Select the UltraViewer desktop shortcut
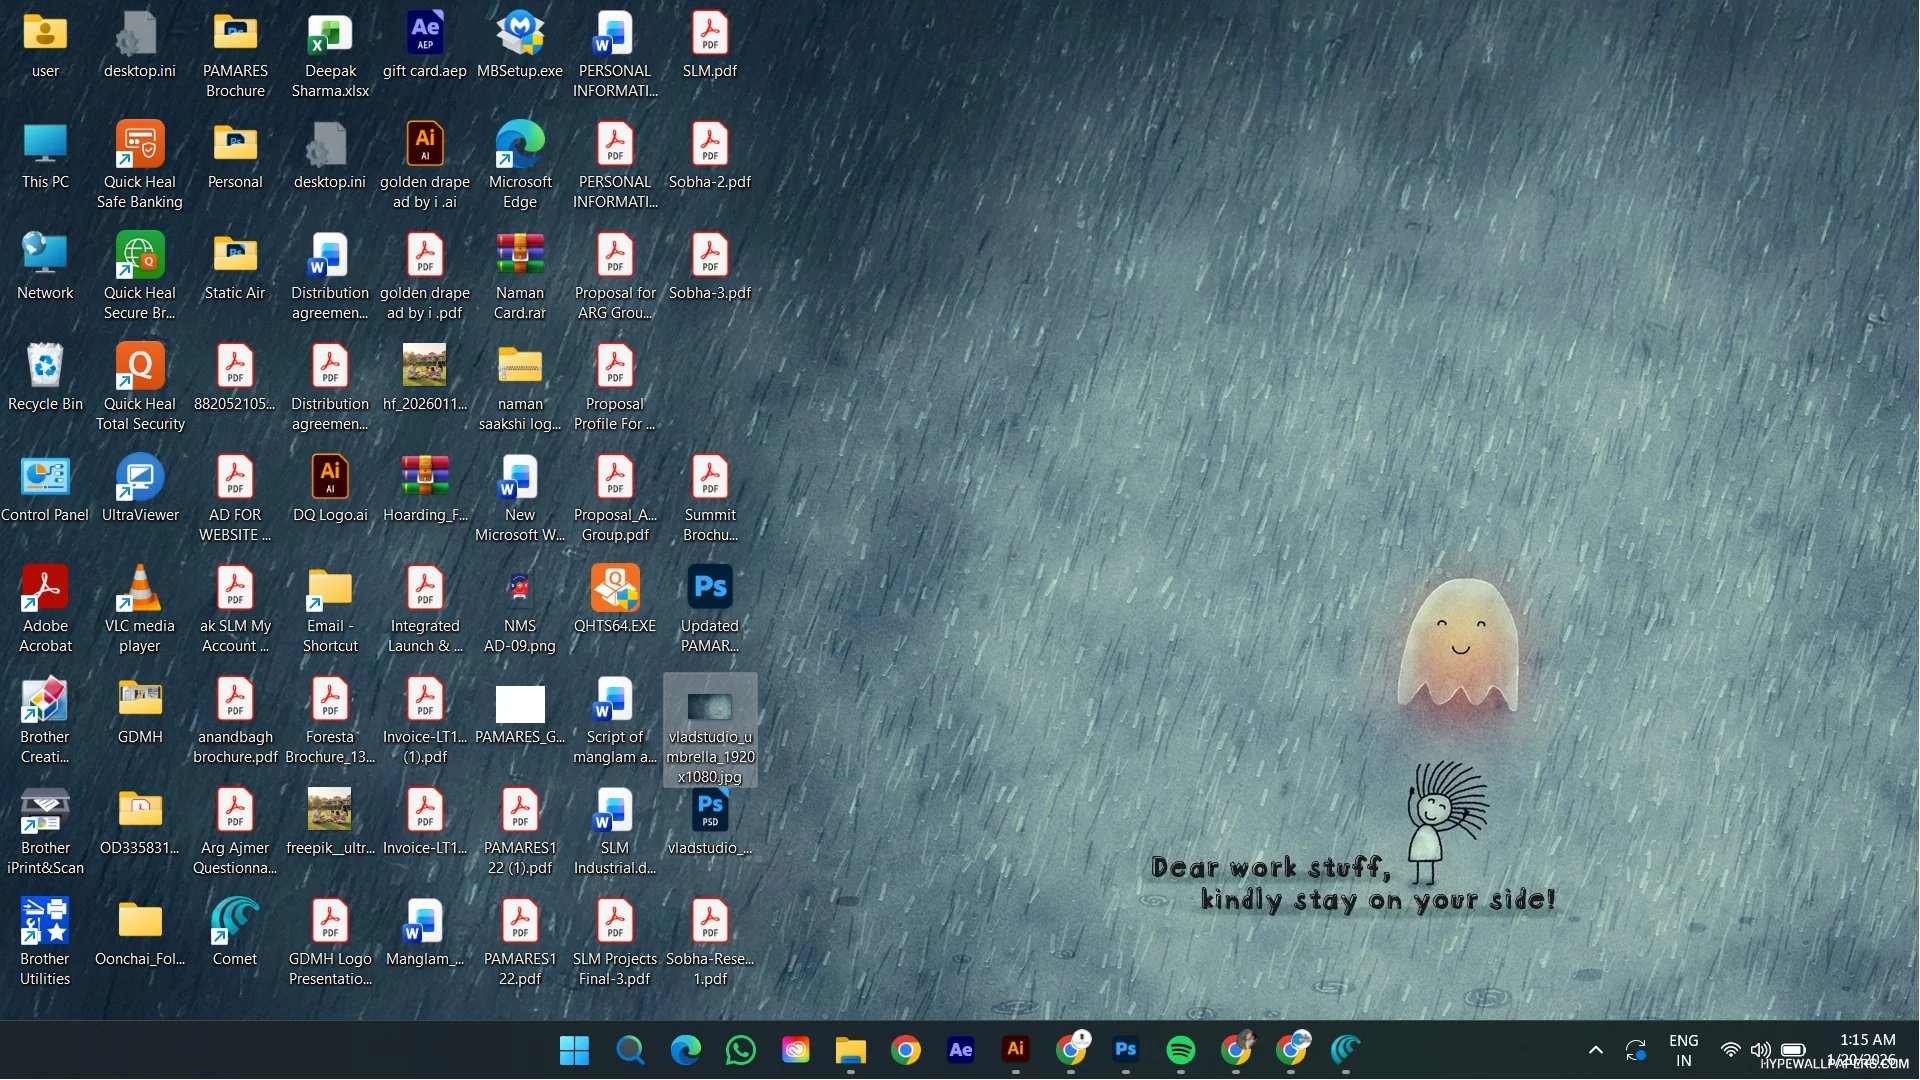 point(140,479)
